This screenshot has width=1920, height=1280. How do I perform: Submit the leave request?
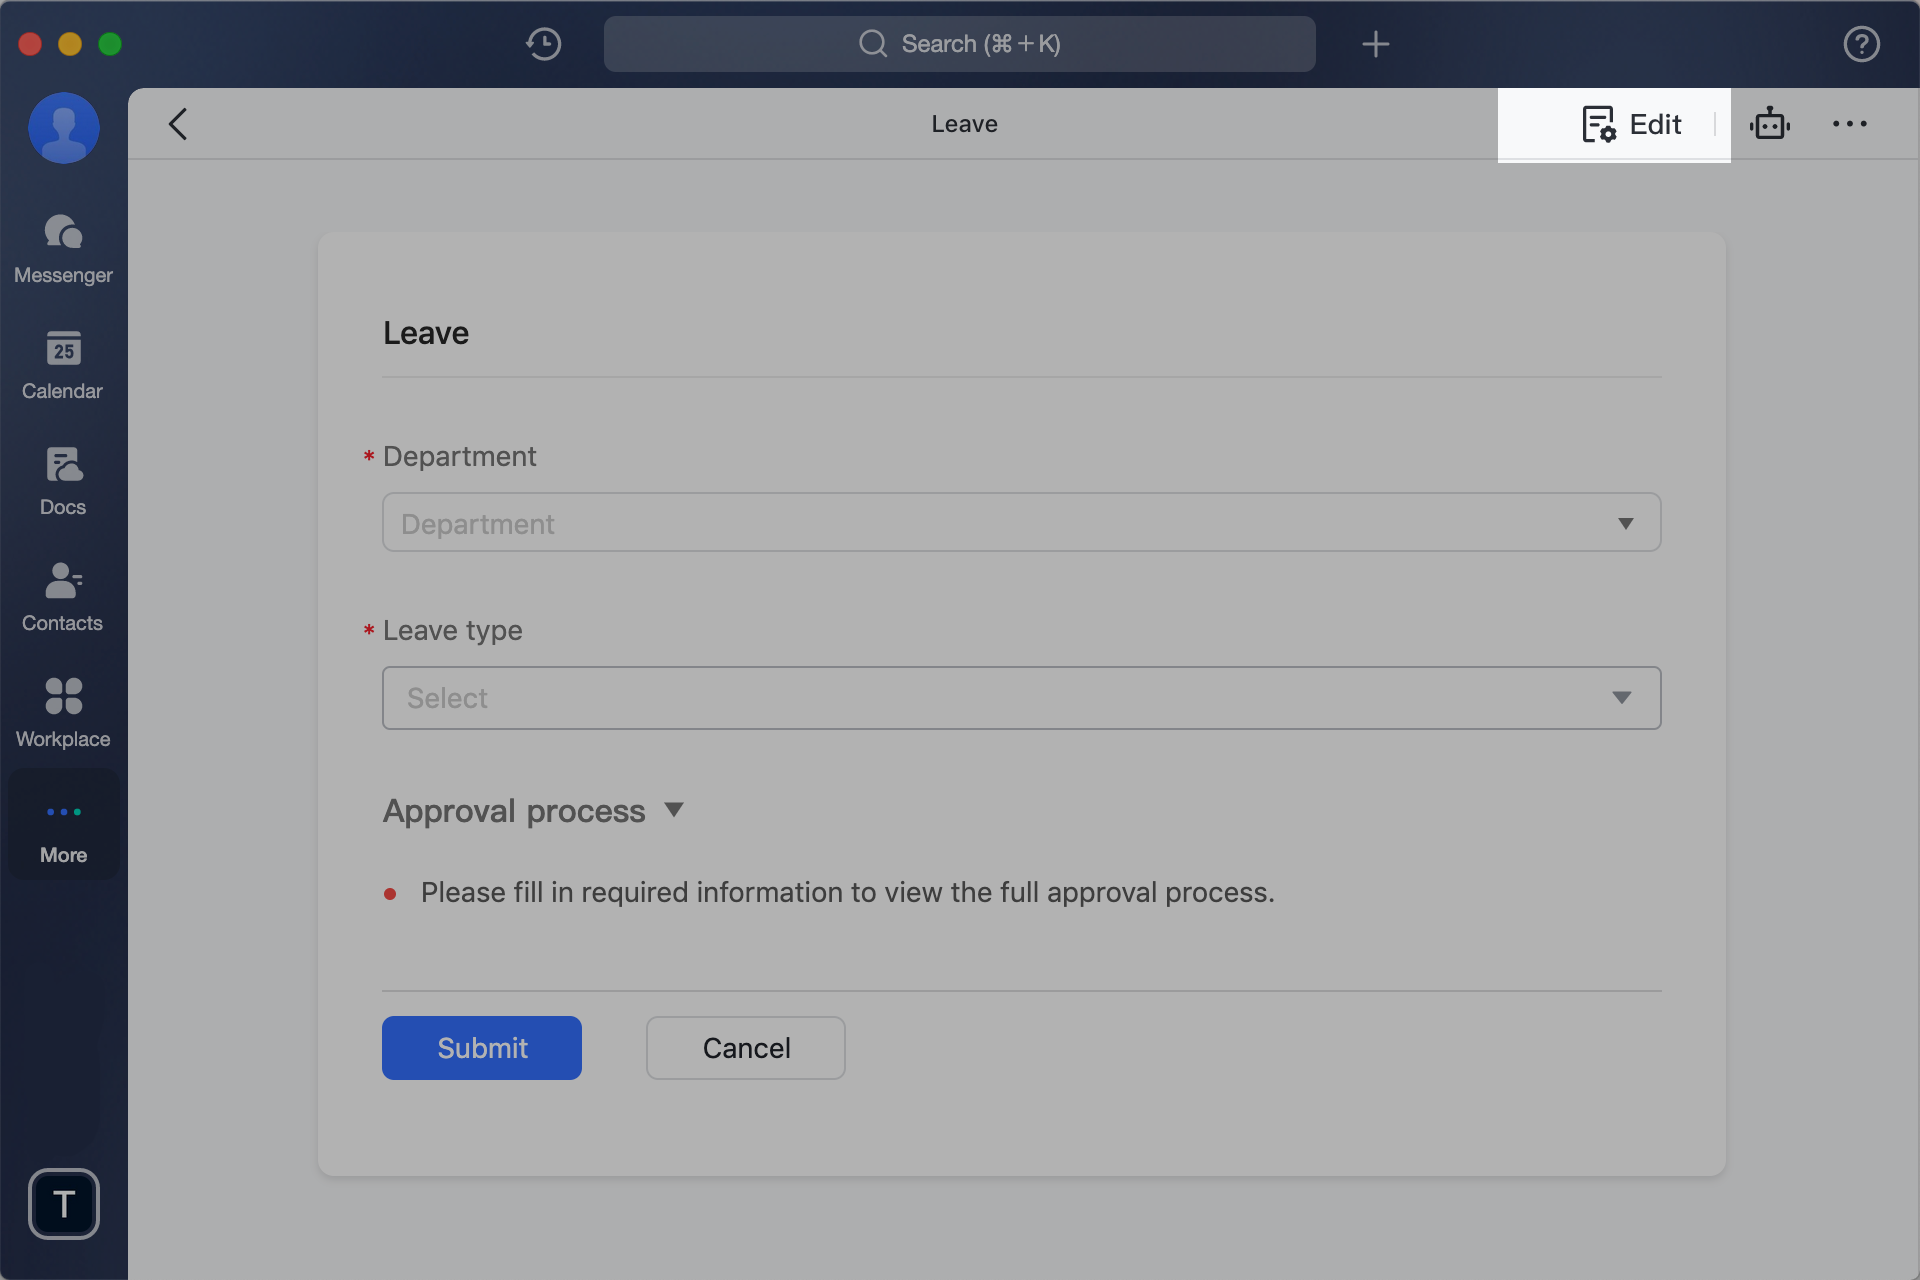[481, 1047]
